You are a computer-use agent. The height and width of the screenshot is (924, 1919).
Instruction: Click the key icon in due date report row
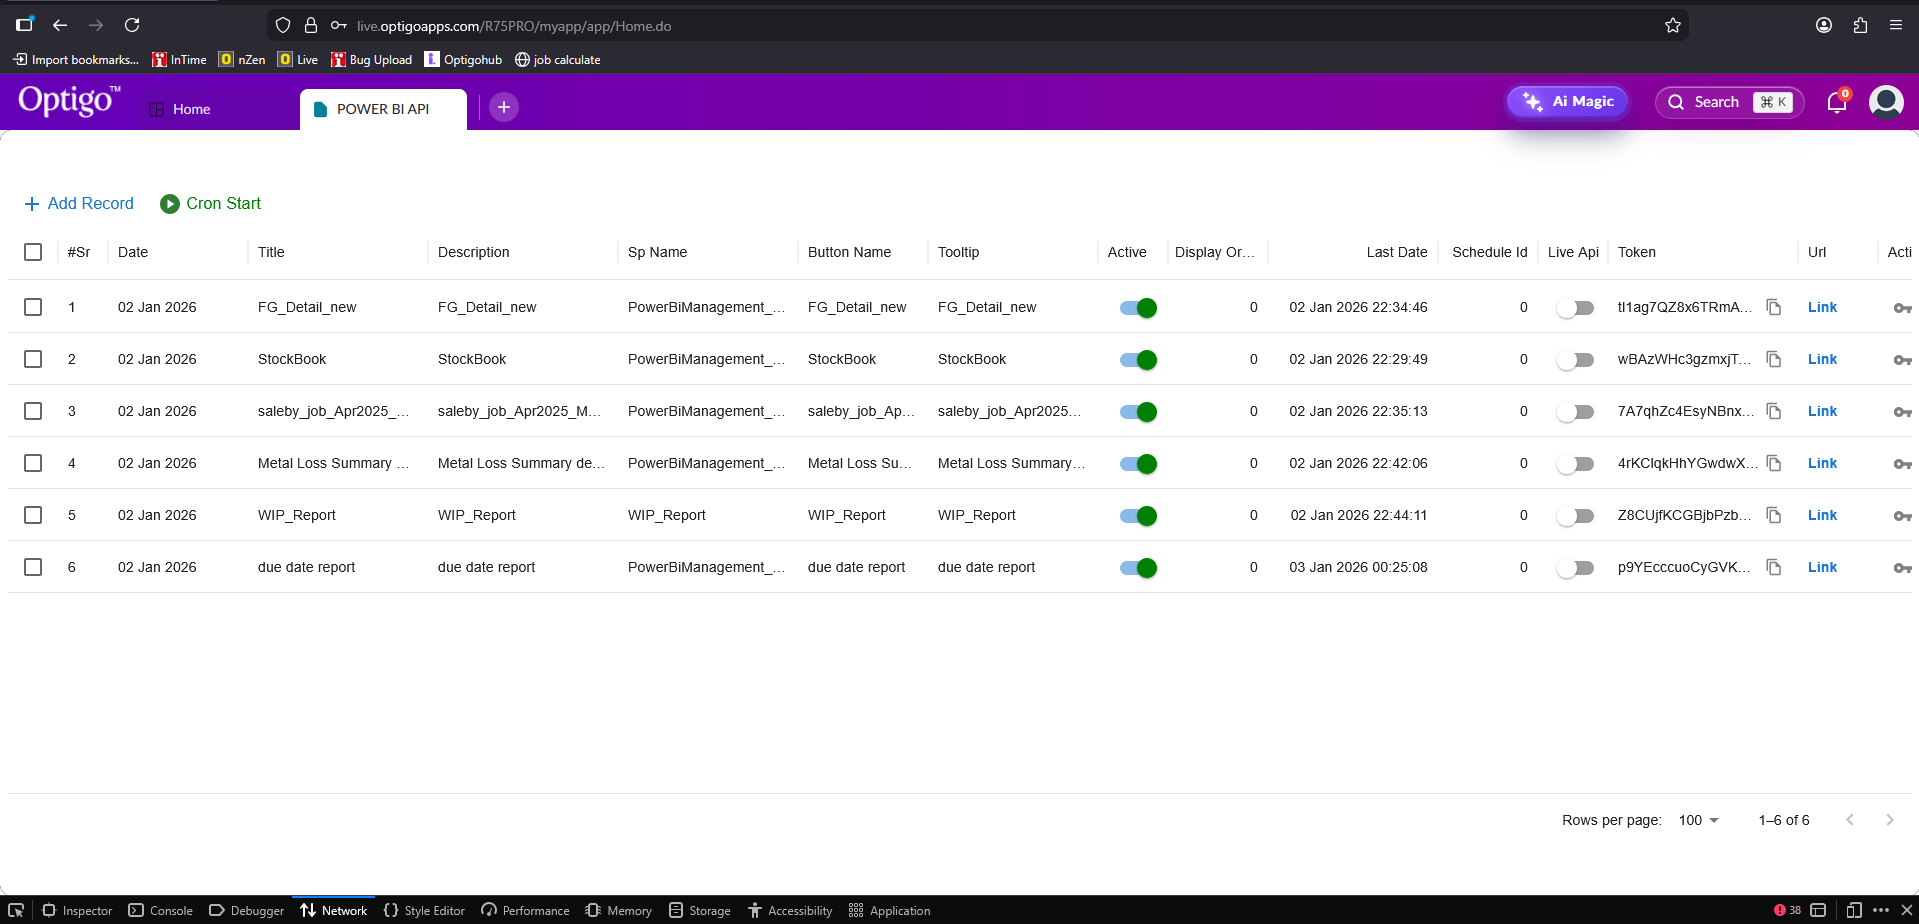[1901, 568]
